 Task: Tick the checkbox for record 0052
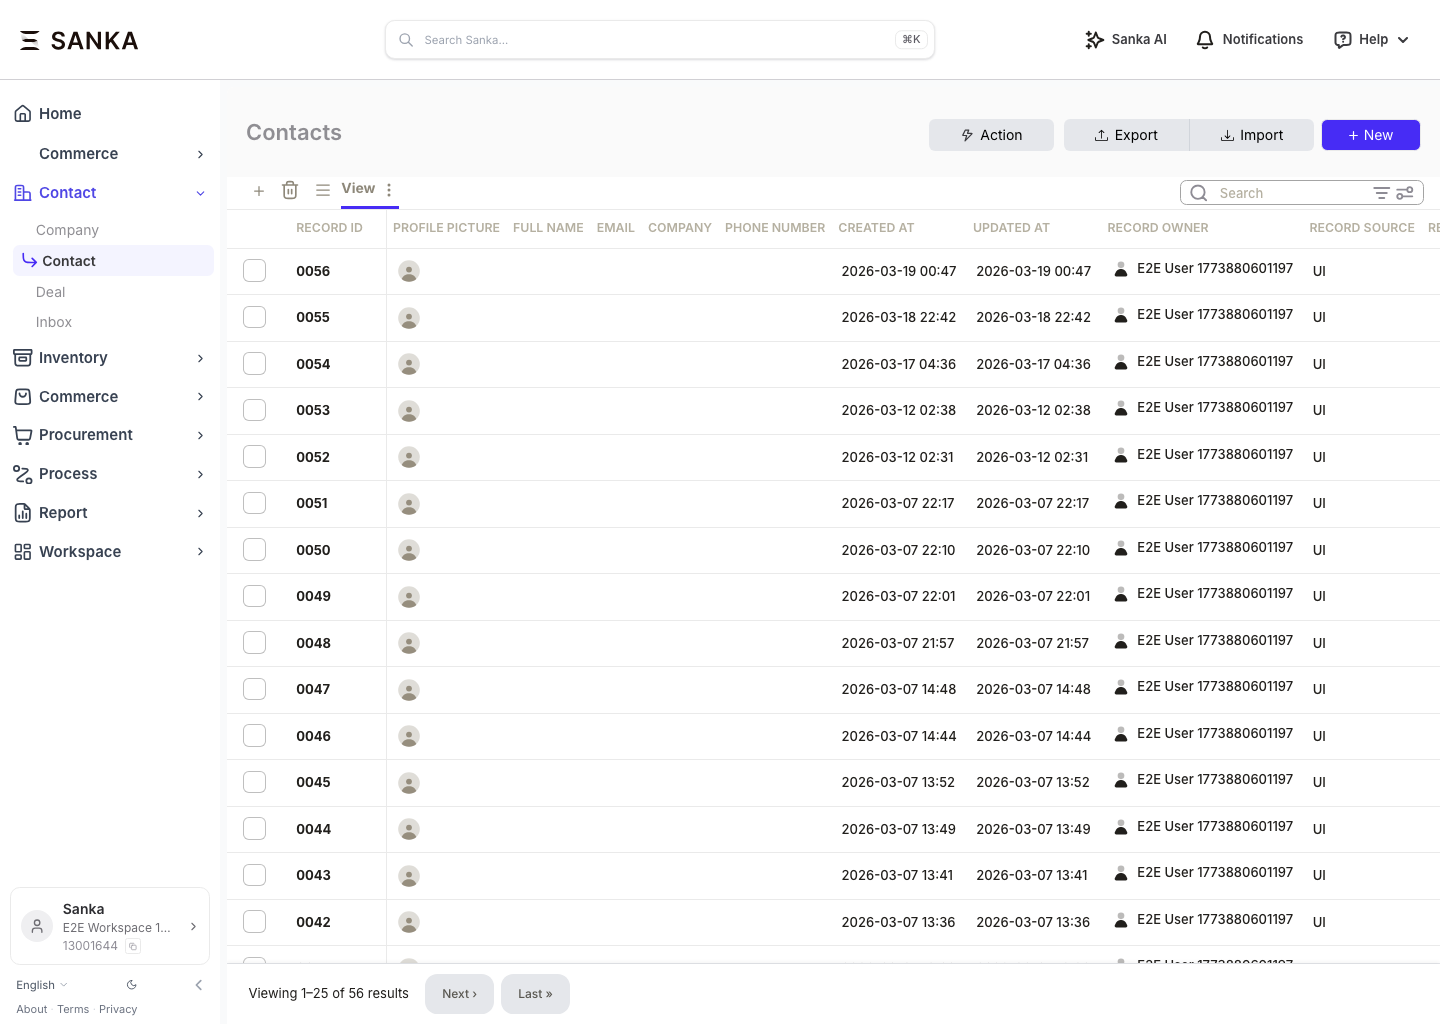(255, 457)
